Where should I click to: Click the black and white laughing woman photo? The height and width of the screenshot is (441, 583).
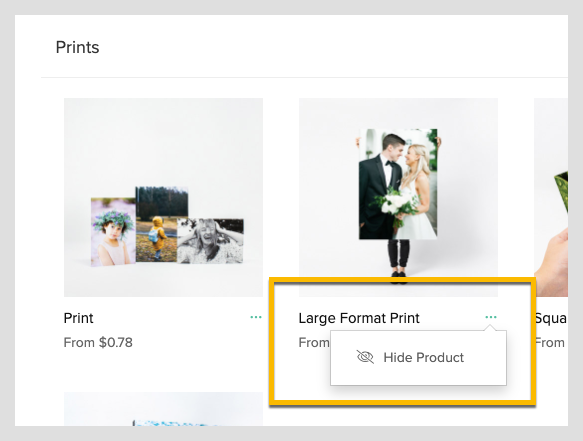pos(210,241)
